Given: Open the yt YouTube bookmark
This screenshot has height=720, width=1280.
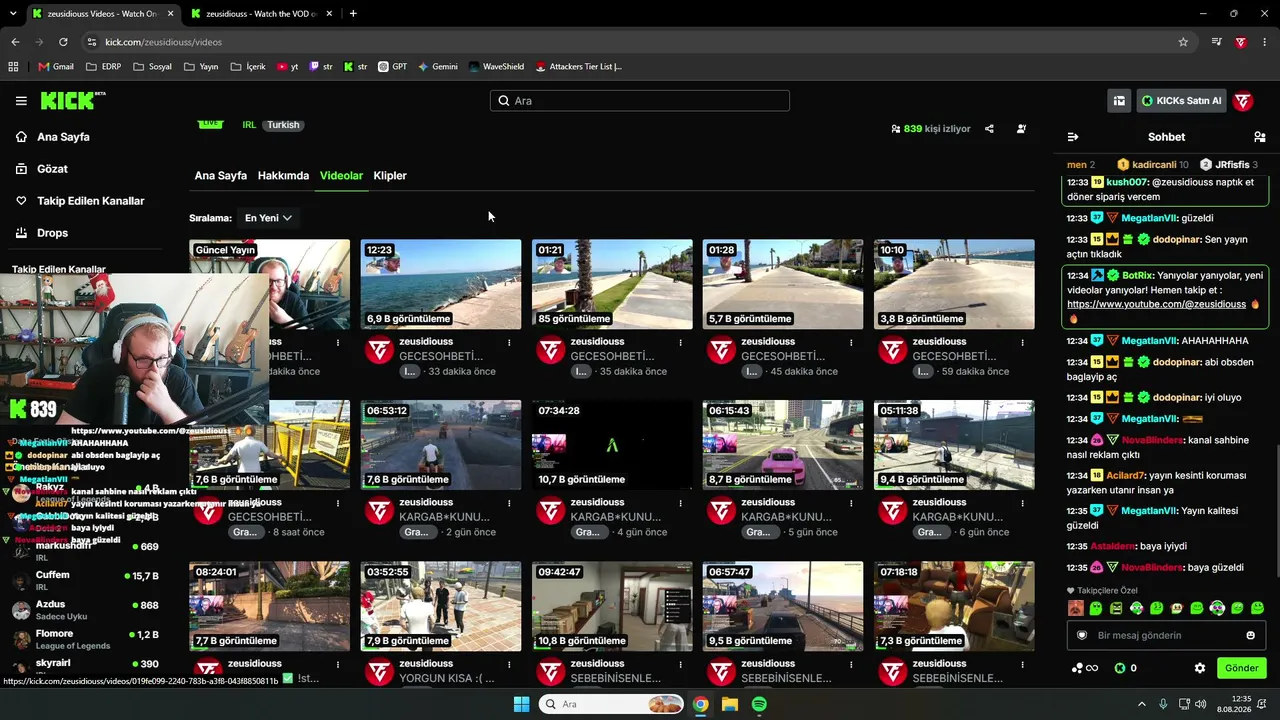Looking at the screenshot, I should pyautogui.click(x=287, y=67).
